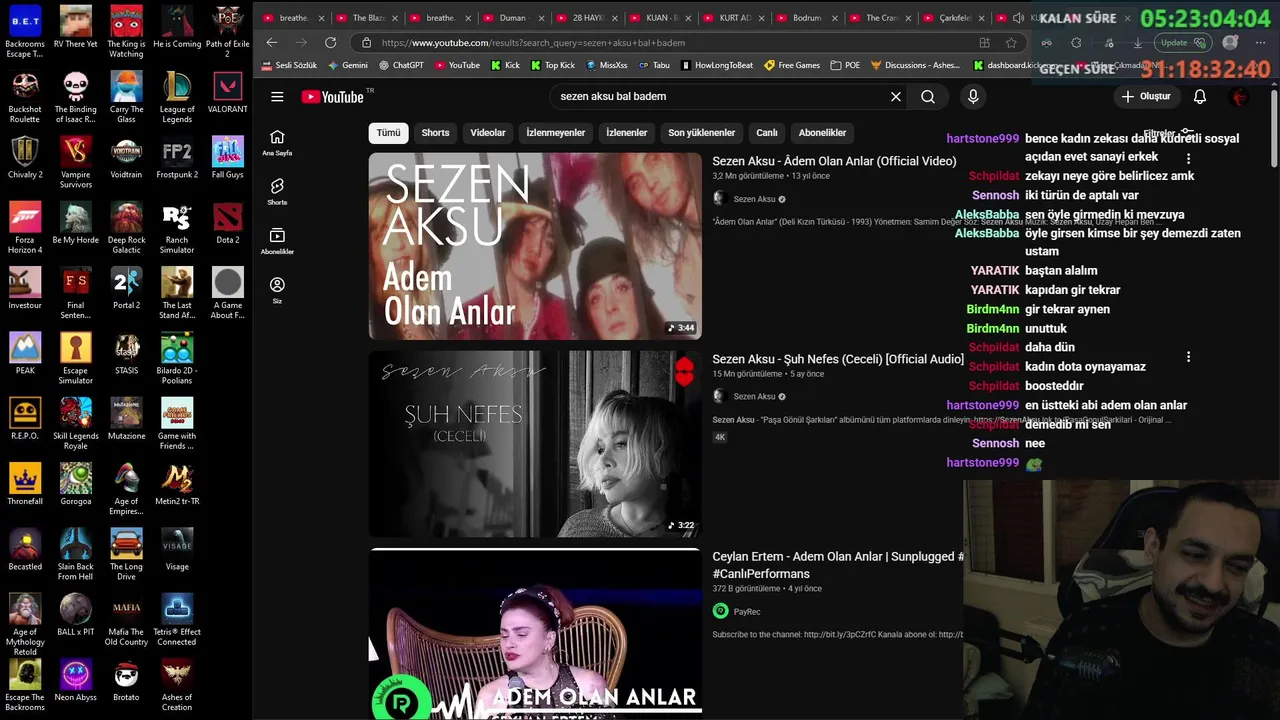Open YouTube notifications bell
1280x720 pixels.
tap(1200, 97)
